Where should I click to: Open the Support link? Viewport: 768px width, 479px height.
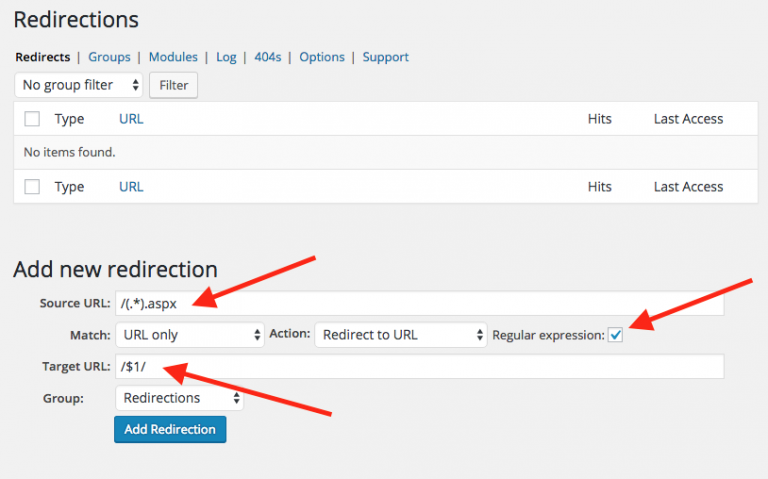tap(385, 57)
